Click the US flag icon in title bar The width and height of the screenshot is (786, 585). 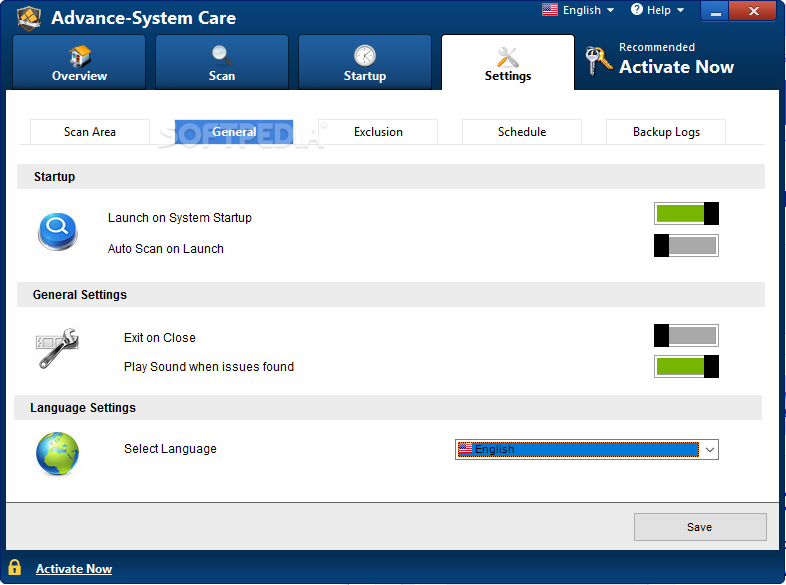550,10
